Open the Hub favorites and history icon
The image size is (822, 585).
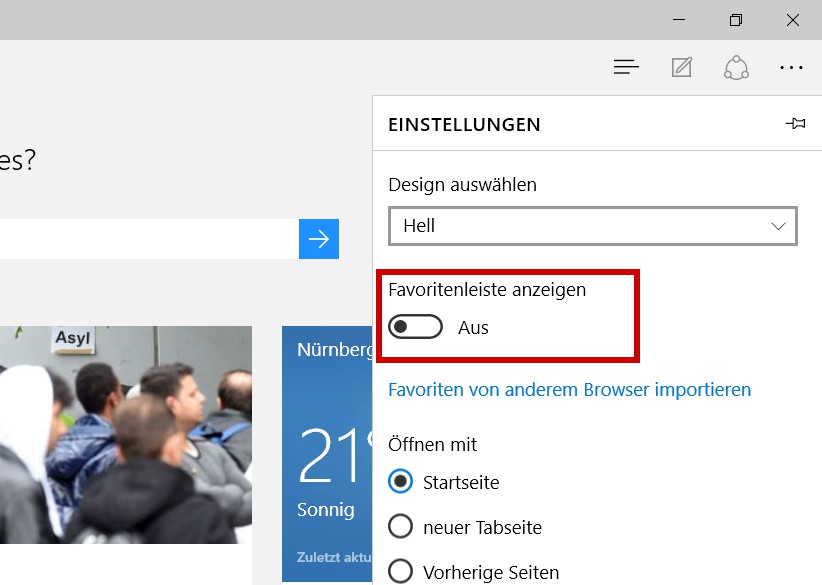coord(626,68)
